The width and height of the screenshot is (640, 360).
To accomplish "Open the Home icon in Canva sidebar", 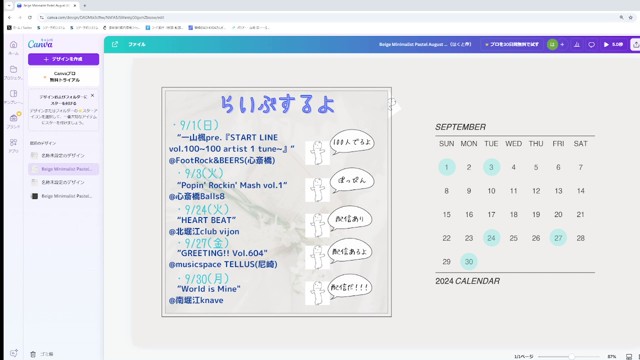I will coord(13,47).
